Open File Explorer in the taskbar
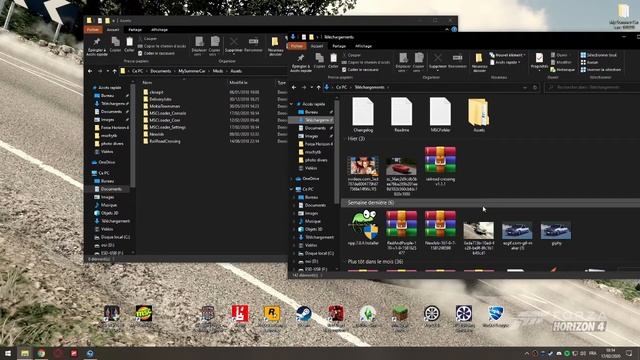The height and width of the screenshot is (360, 640). (25, 353)
